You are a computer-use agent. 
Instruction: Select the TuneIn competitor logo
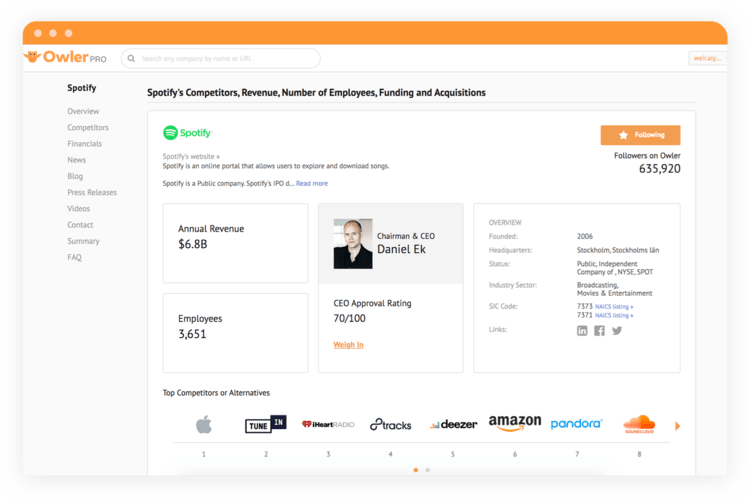[265, 424]
